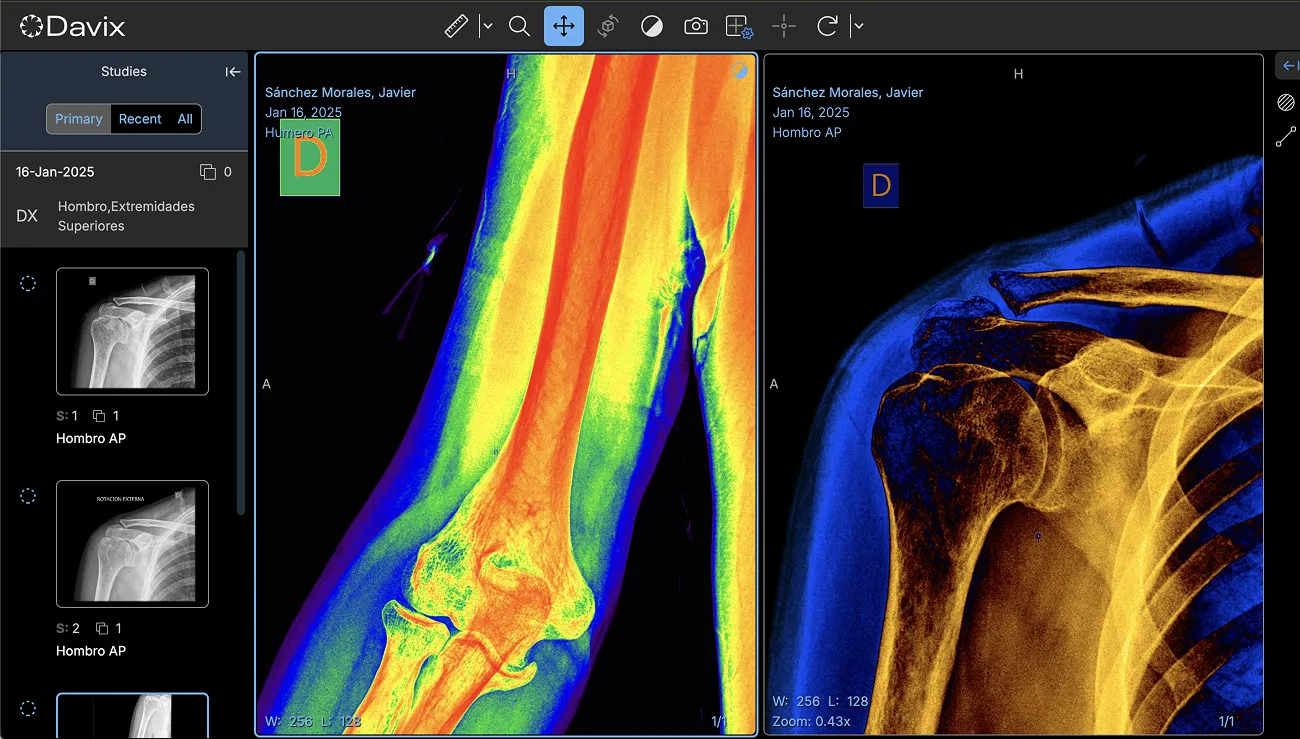Select the line segment tool in right sidebar
Viewport: 1300px width, 739px height.
[x=1286, y=137]
